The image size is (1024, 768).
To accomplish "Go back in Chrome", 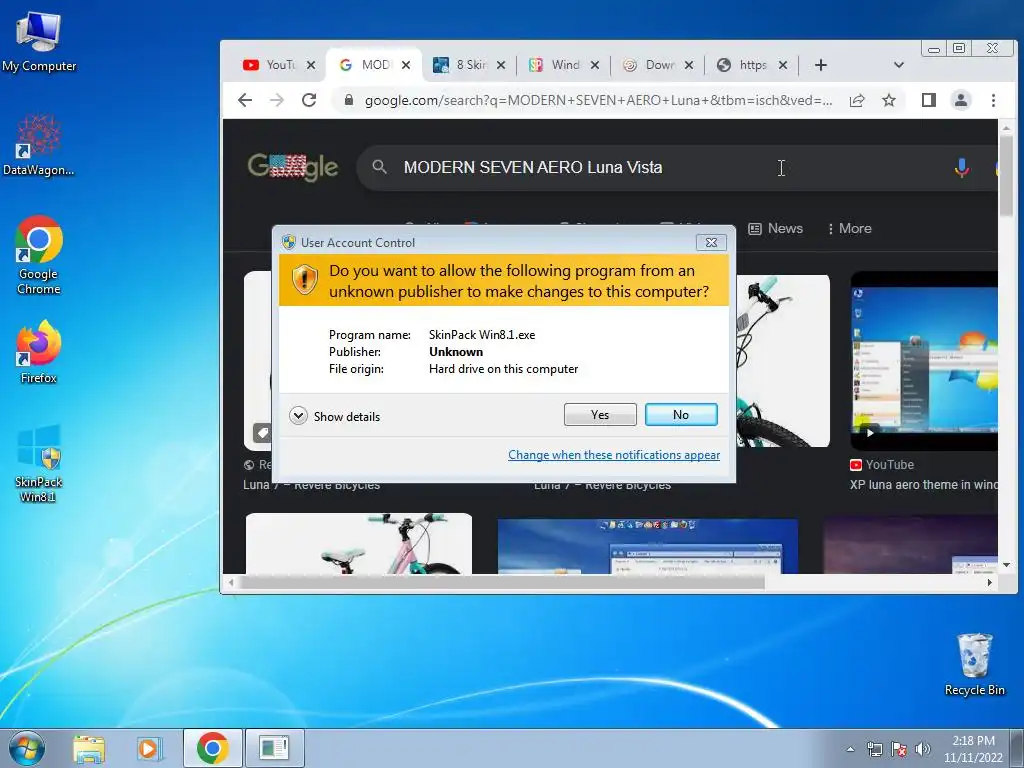I will 245,100.
